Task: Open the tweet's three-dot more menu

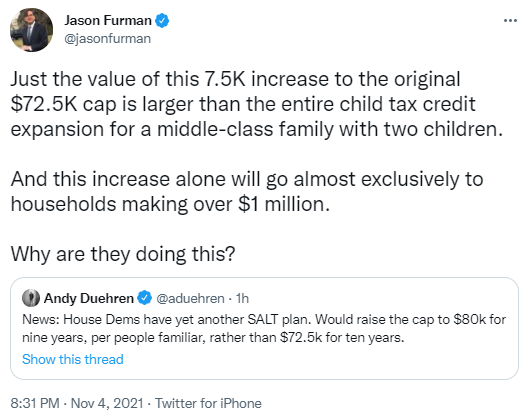Action: [510, 21]
